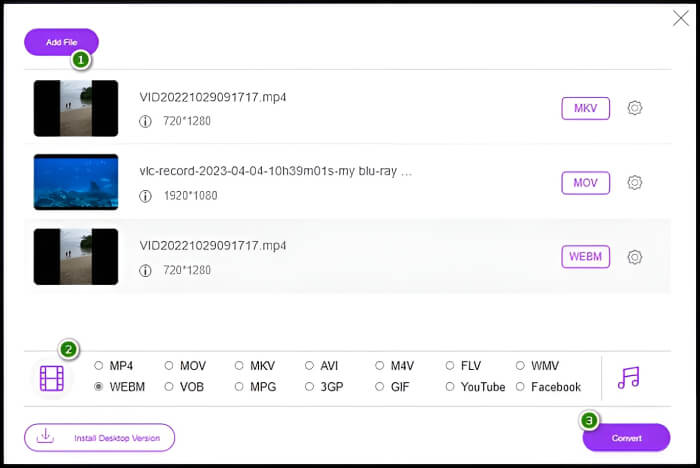Open settings gear for the WEBM file row
Screen dimensions: 700x468
tap(634, 257)
